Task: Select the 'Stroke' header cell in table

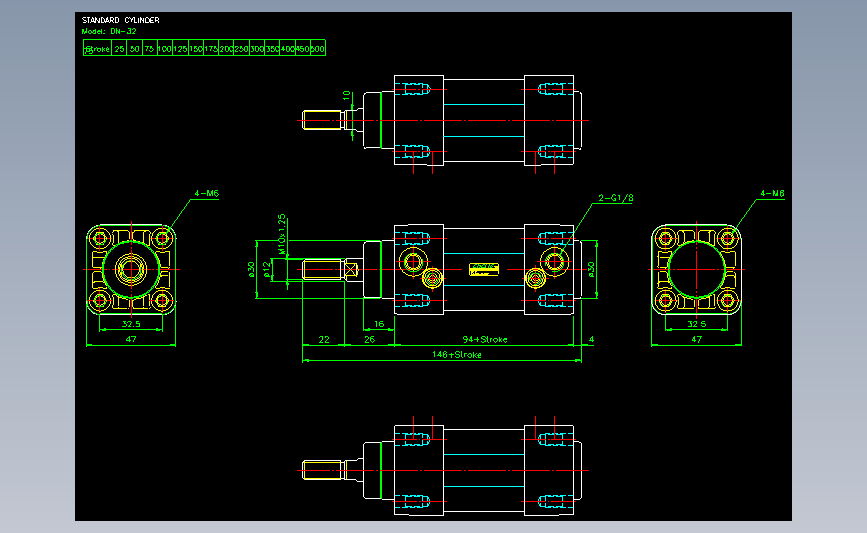Action: pyautogui.click(x=97, y=49)
